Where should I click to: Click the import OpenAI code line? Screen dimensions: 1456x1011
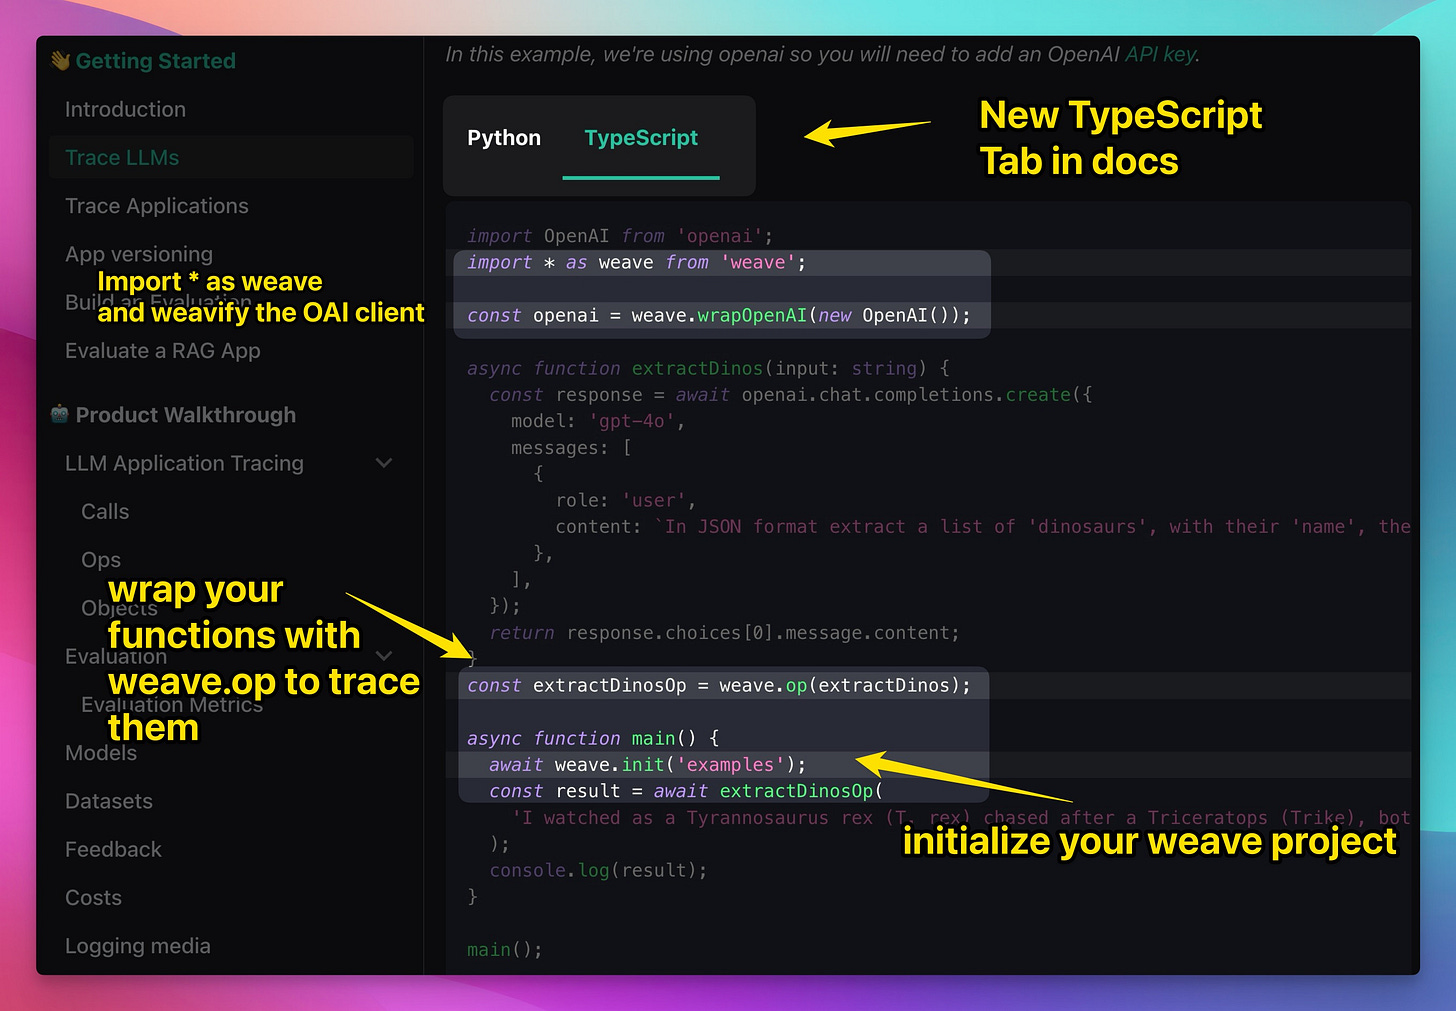[x=620, y=236]
